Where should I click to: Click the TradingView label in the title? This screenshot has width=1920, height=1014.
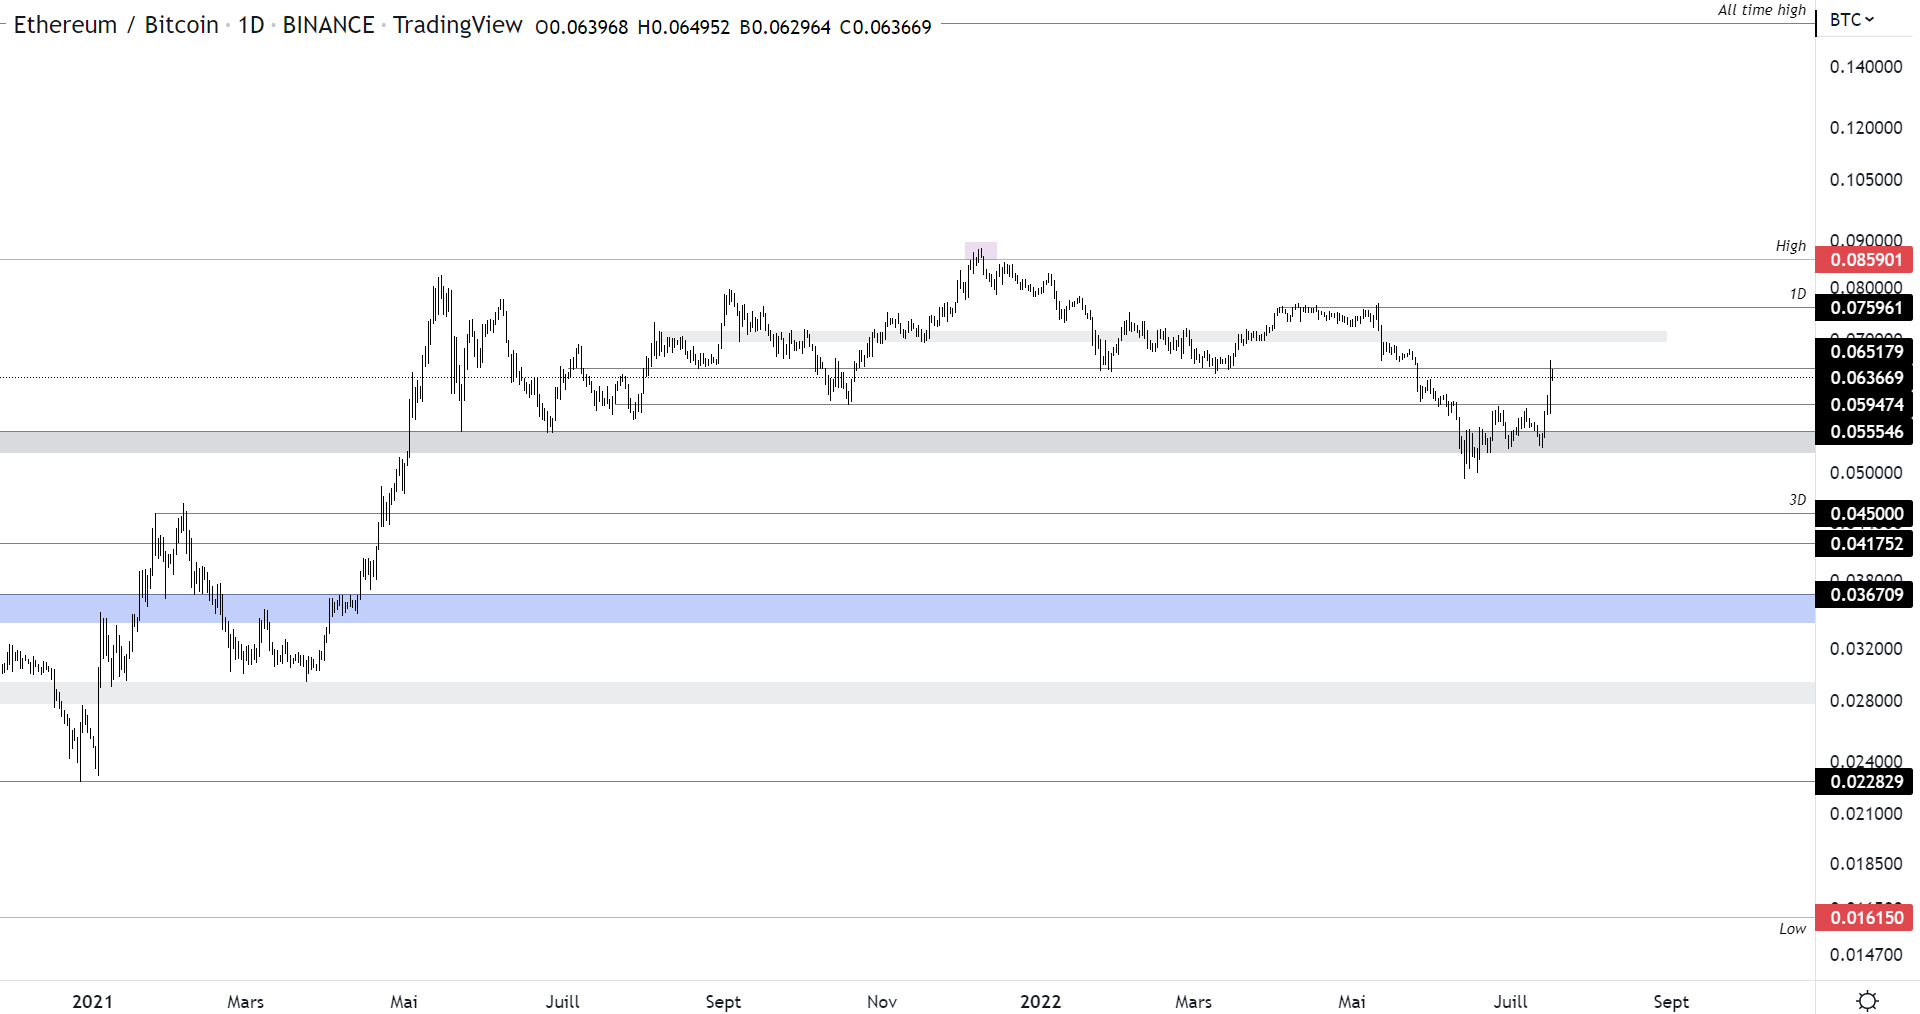tap(457, 25)
